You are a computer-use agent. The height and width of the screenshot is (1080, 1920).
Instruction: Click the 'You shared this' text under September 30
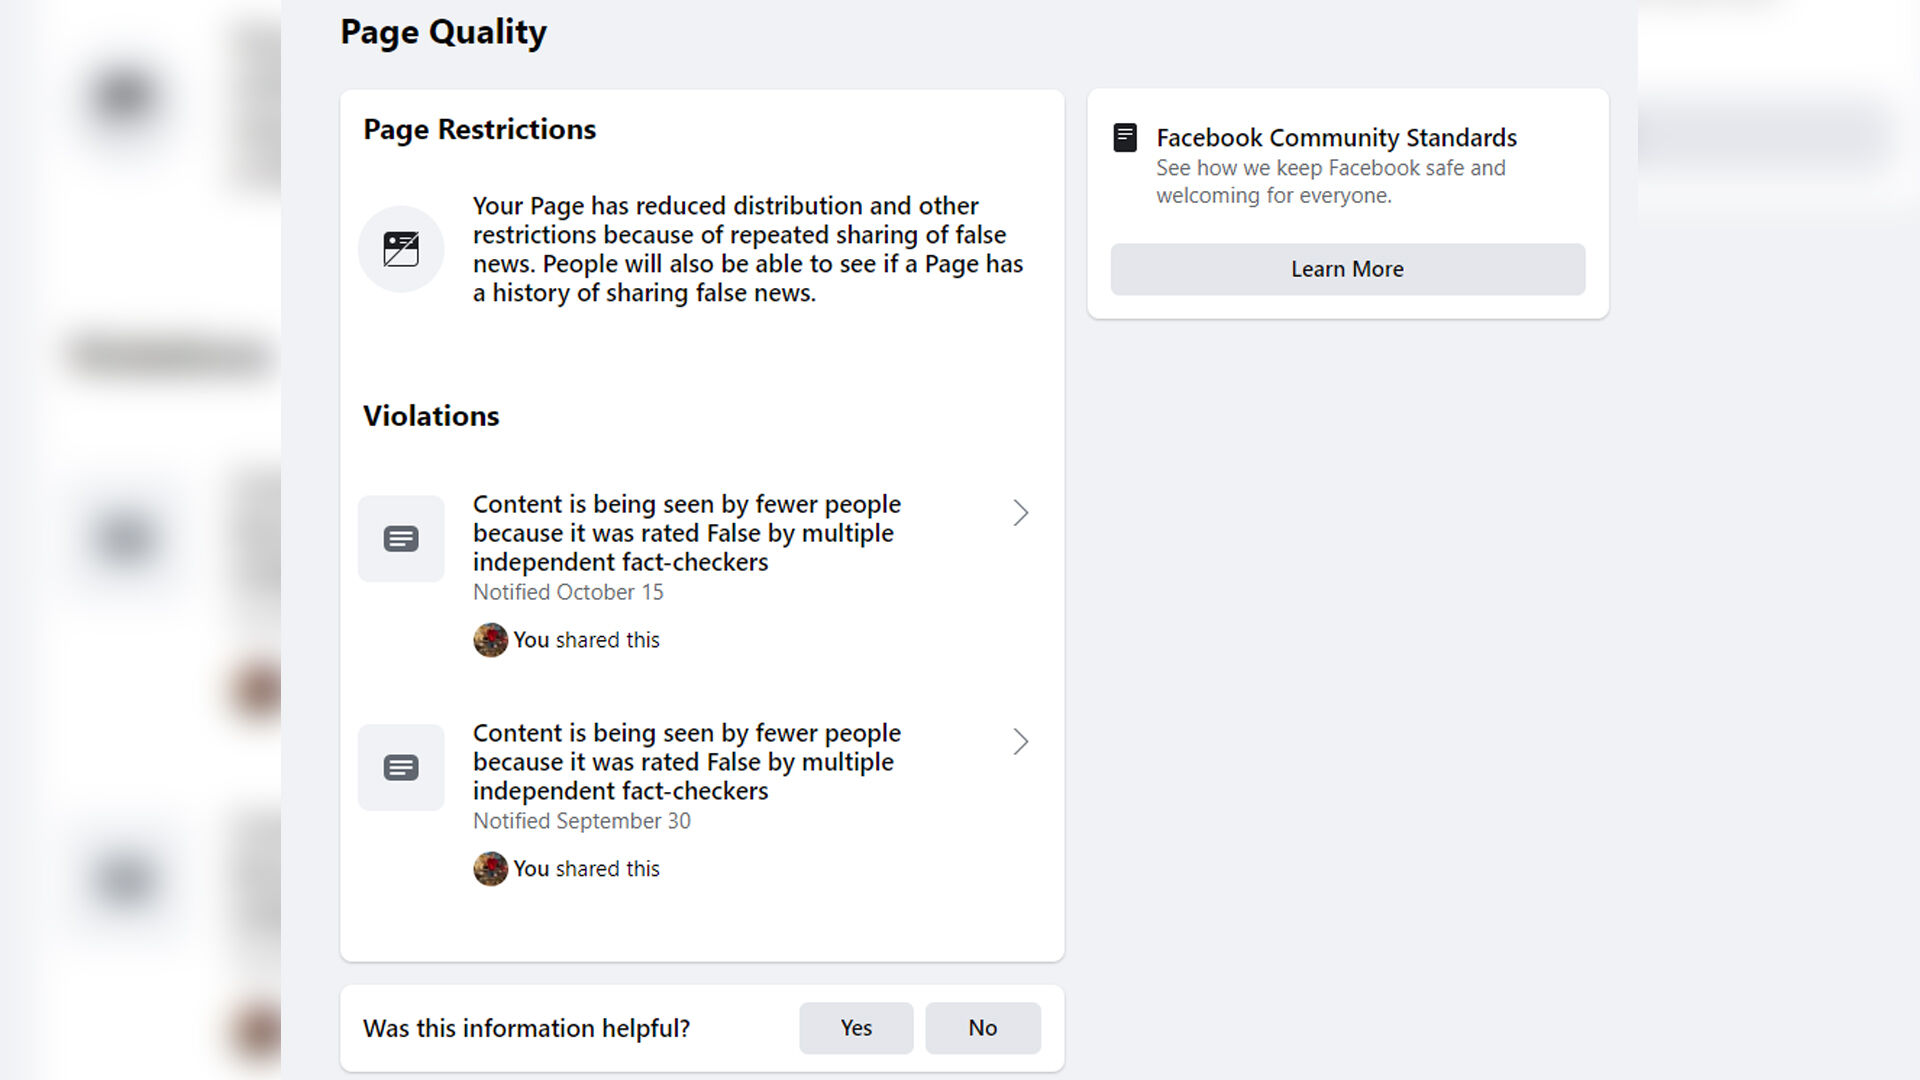[585, 869]
